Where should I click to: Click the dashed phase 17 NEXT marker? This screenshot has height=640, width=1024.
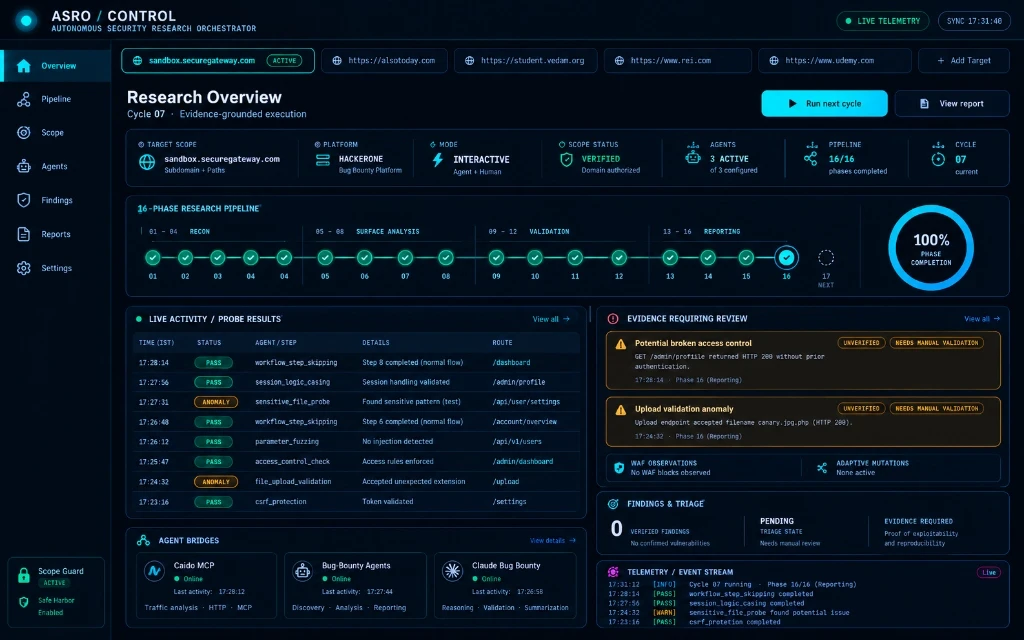click(826, 258)
